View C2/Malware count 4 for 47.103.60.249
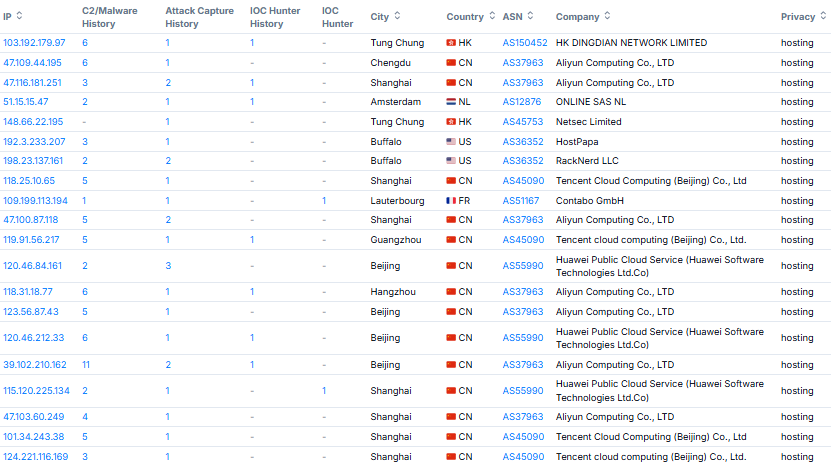 click(85, 417)
